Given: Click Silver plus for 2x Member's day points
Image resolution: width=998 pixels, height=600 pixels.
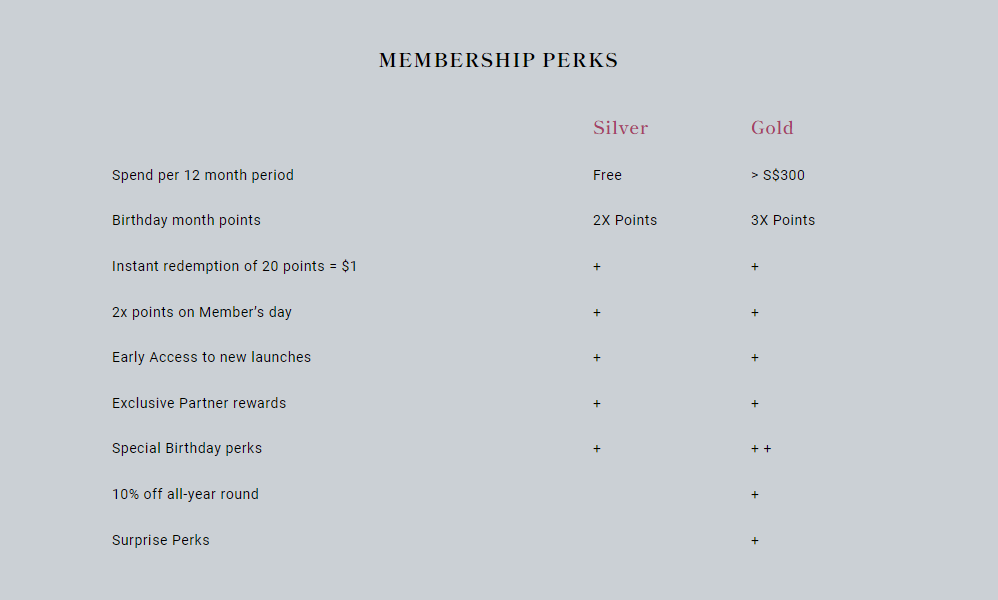Looking at the screenshot, I should [597, 312].
